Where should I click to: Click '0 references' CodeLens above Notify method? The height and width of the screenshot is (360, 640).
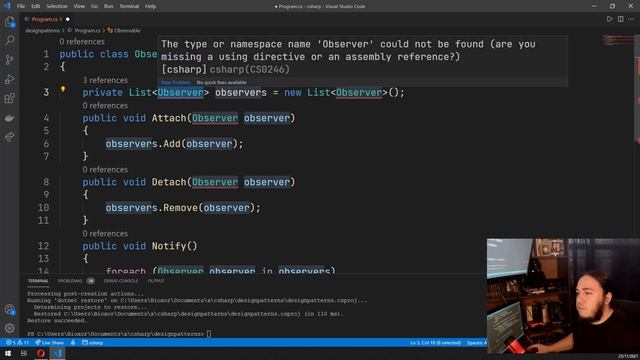tap(105, 233)
